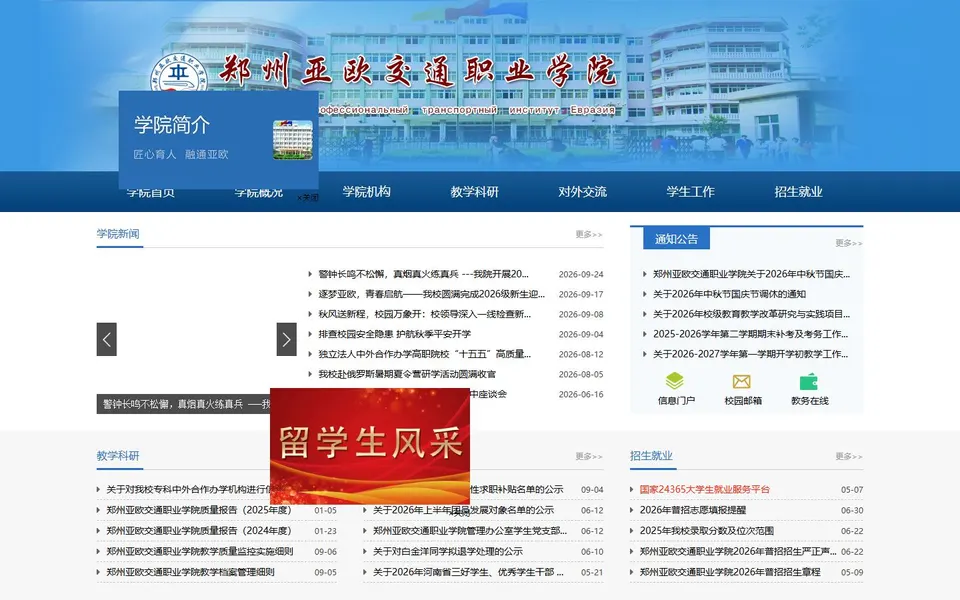Image resolution: width=960 pixels, height=600 pixels.
Task: Open 2026年普招志愿填报提醒
Action: [x=692, y=510]
